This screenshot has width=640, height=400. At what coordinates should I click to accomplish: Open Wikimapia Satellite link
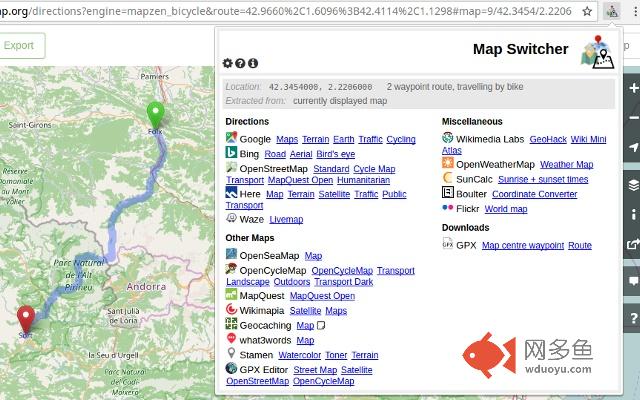click(x=305, y=311)
